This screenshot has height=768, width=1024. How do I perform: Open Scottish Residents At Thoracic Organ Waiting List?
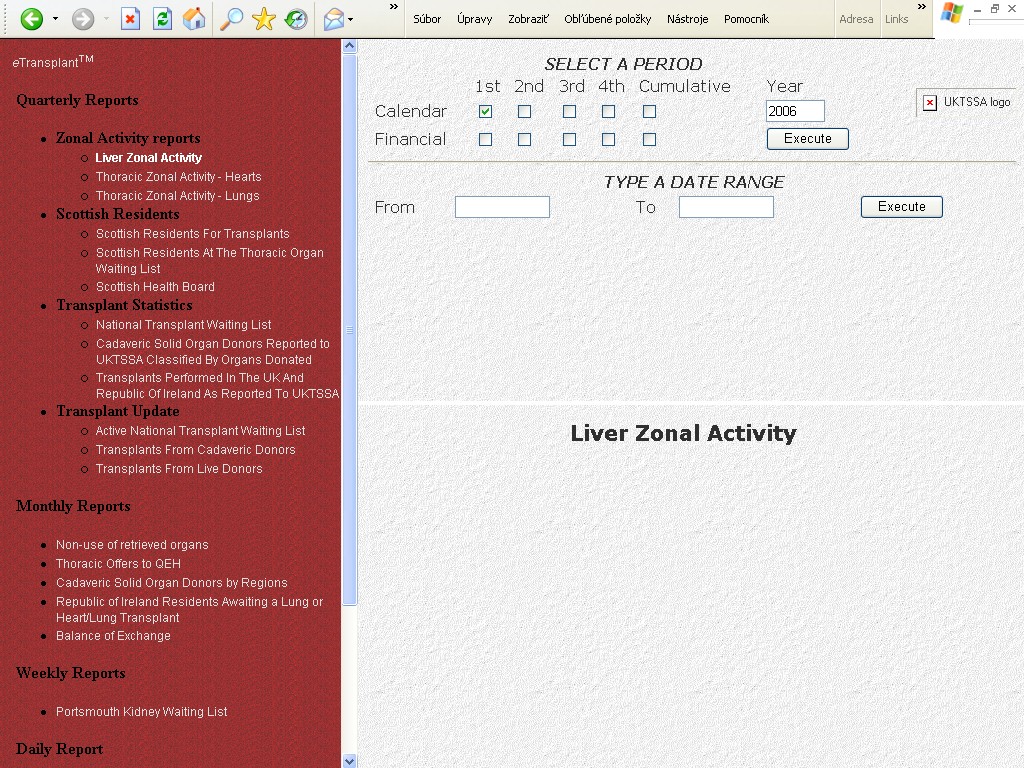(x=210, y=260)
